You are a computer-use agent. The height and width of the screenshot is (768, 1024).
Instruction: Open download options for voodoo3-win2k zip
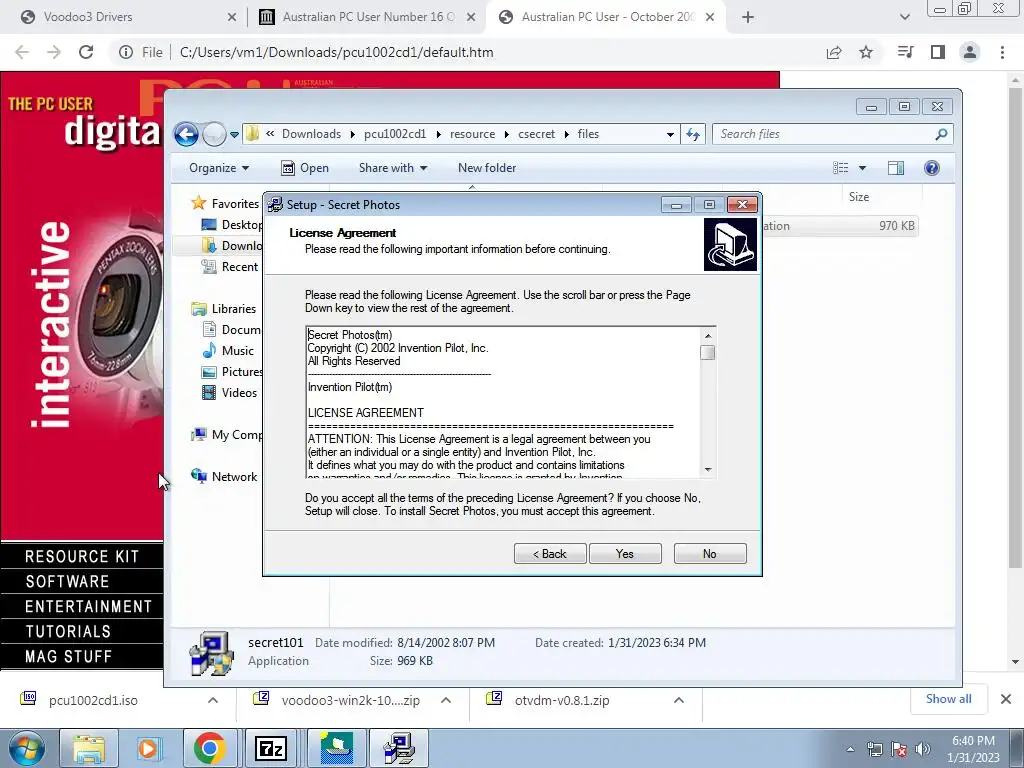click(446, 700)
